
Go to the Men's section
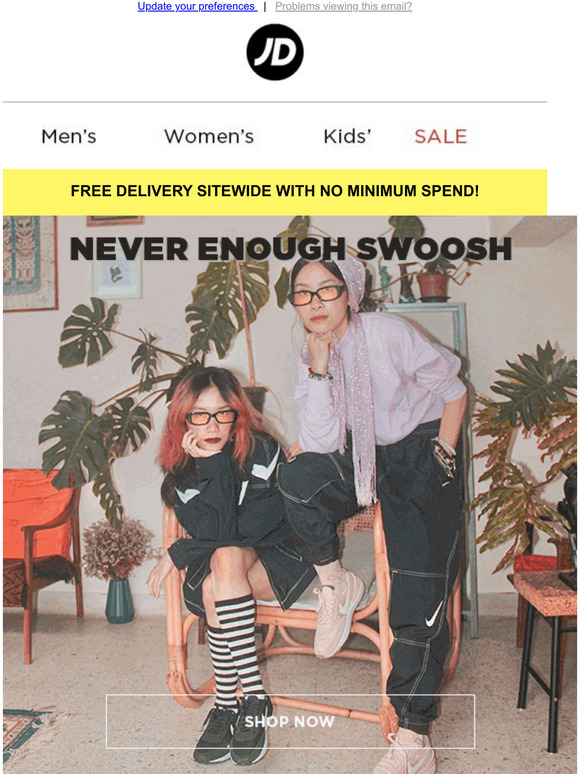pyautogui.click(x=69, y=136)
